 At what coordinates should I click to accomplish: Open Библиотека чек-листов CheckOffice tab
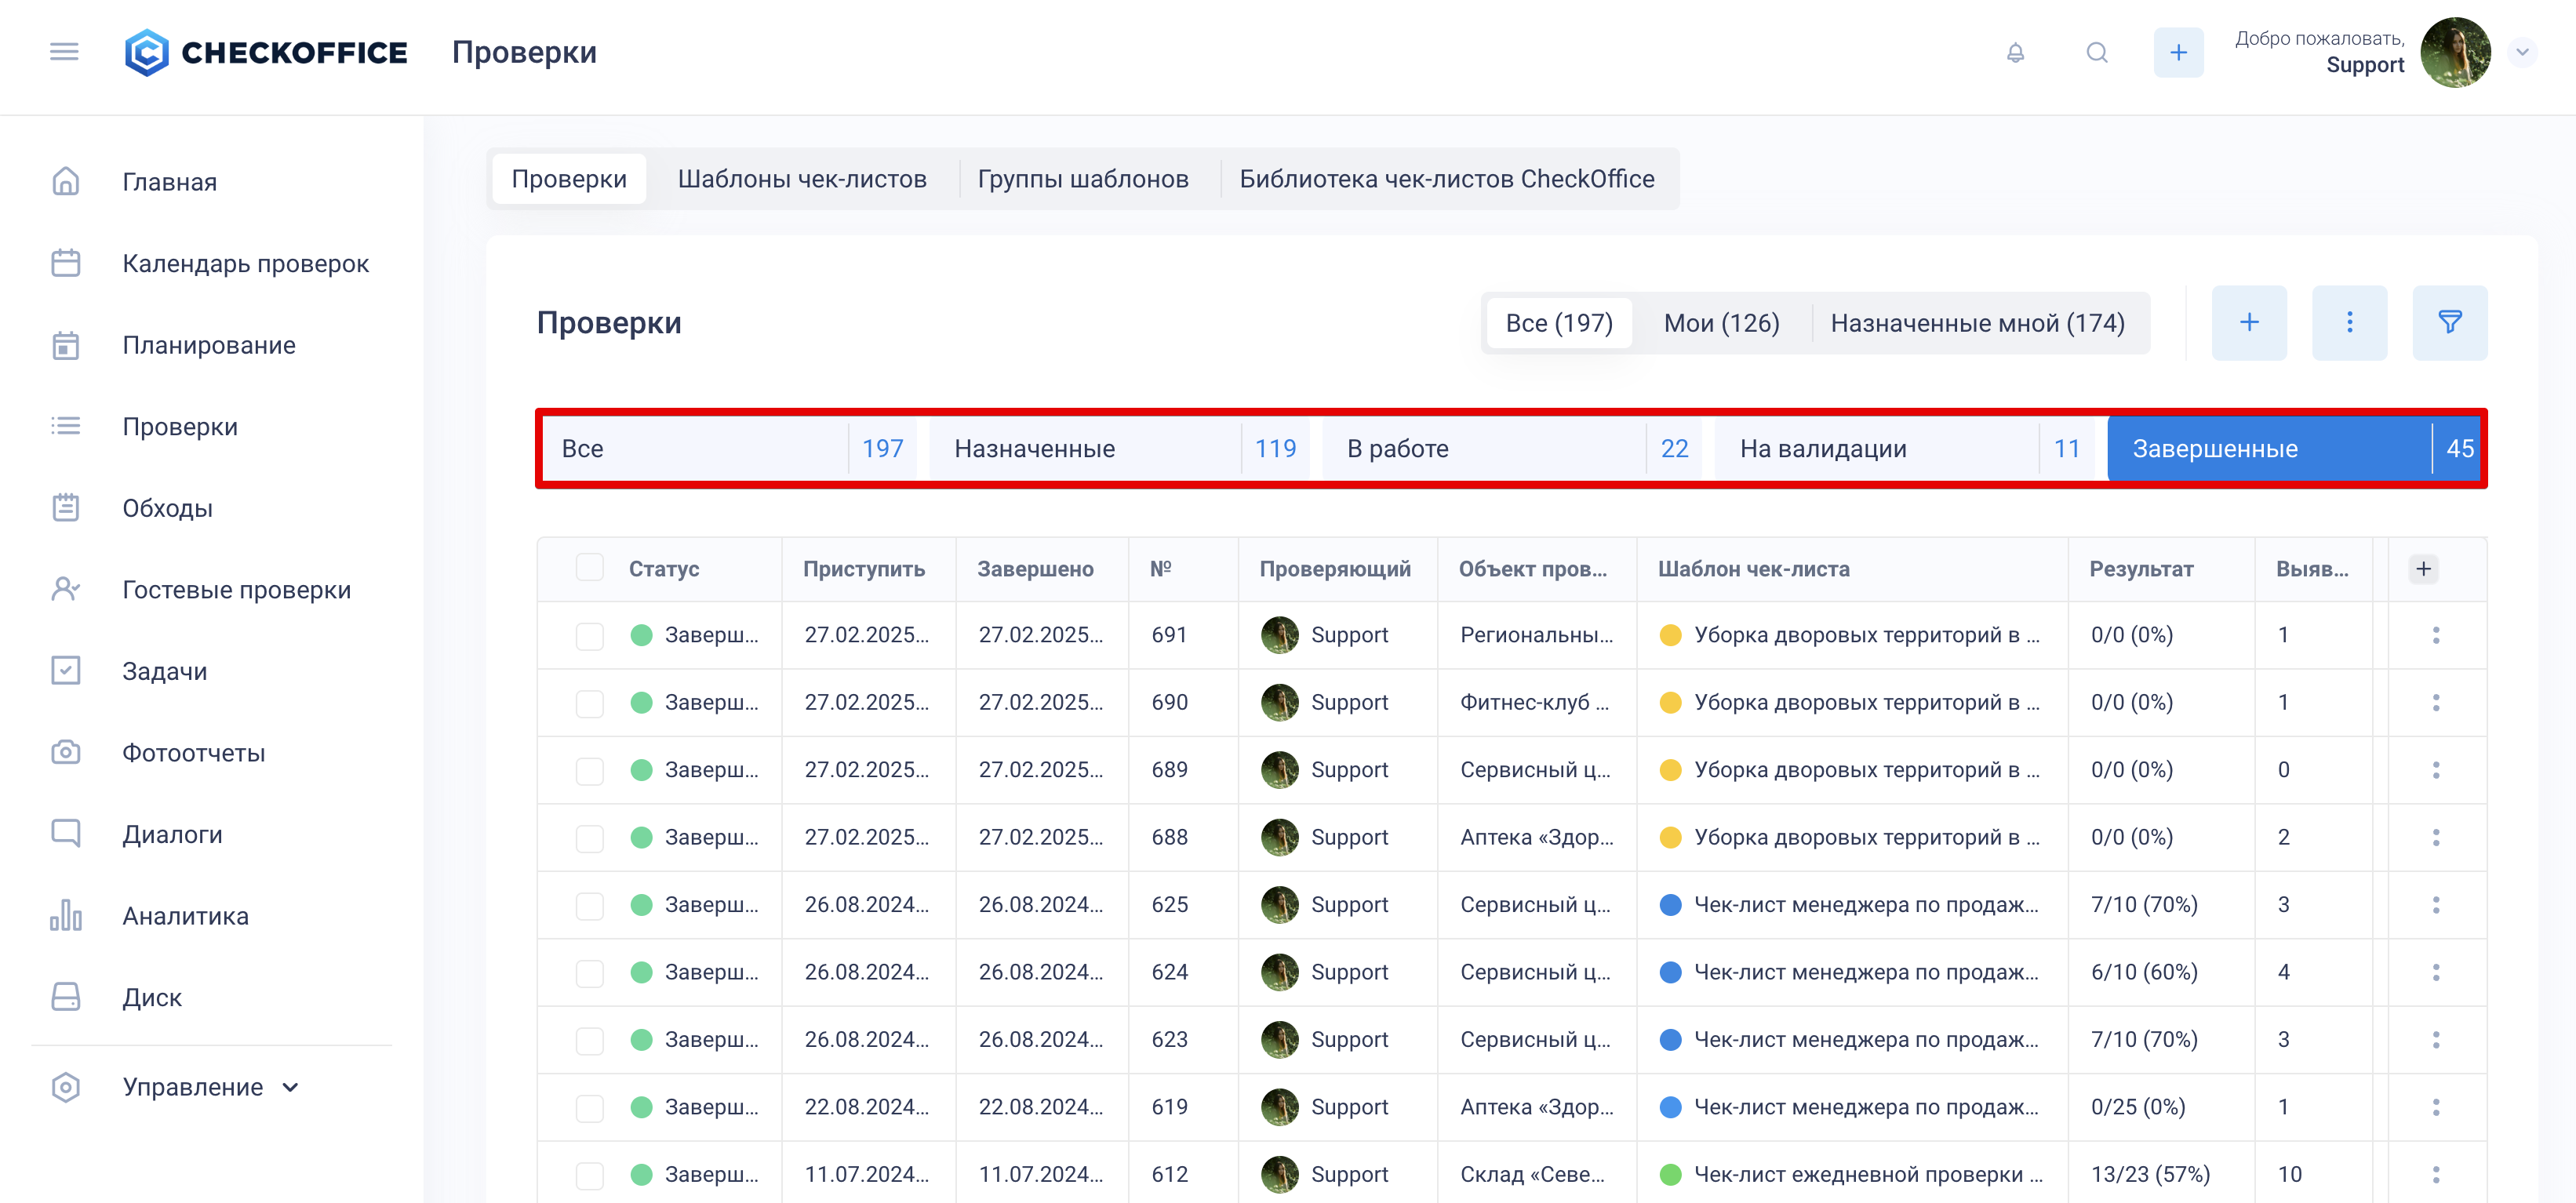1446,179
